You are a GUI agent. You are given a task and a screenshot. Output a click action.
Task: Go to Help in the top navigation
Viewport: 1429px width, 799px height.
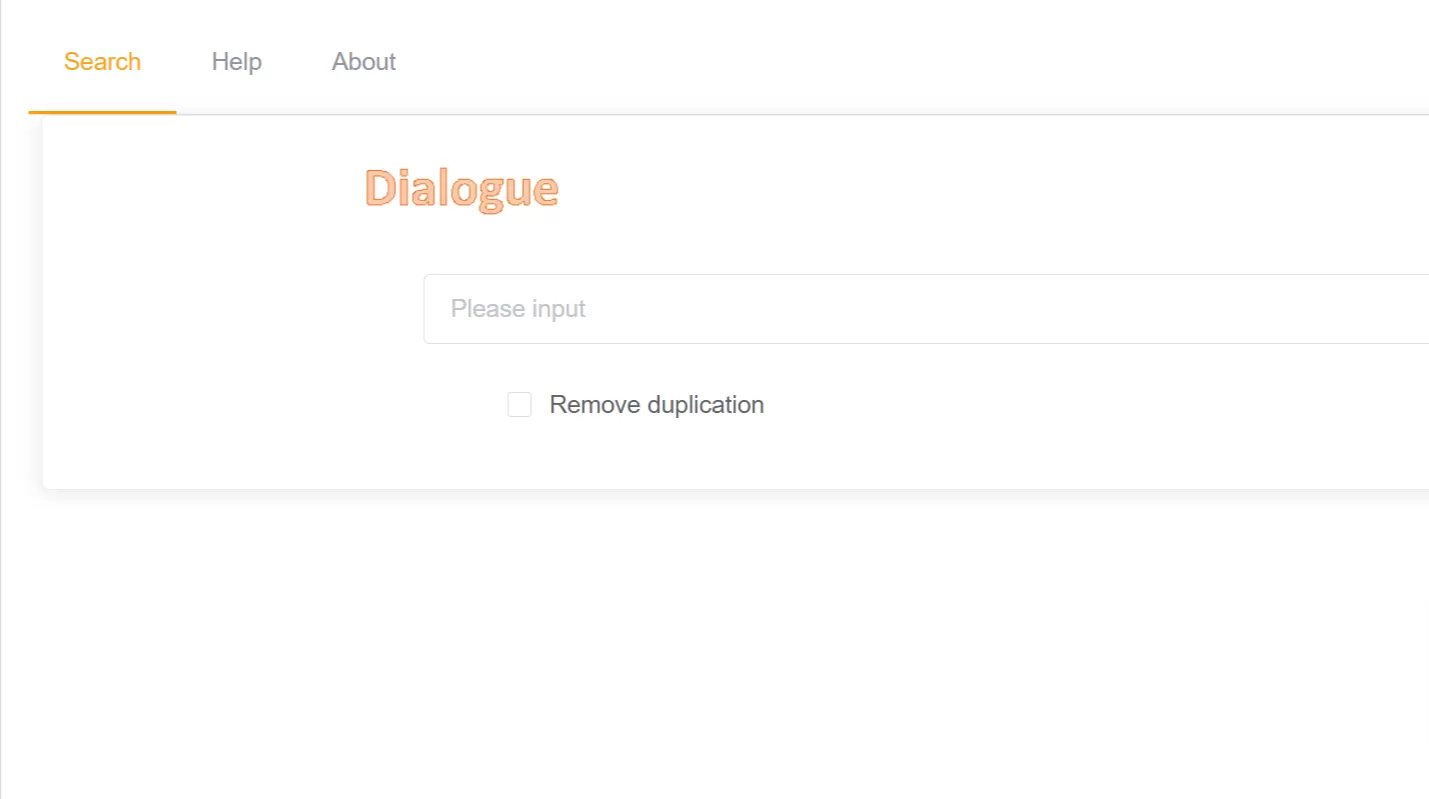click(x=236, y=62)
